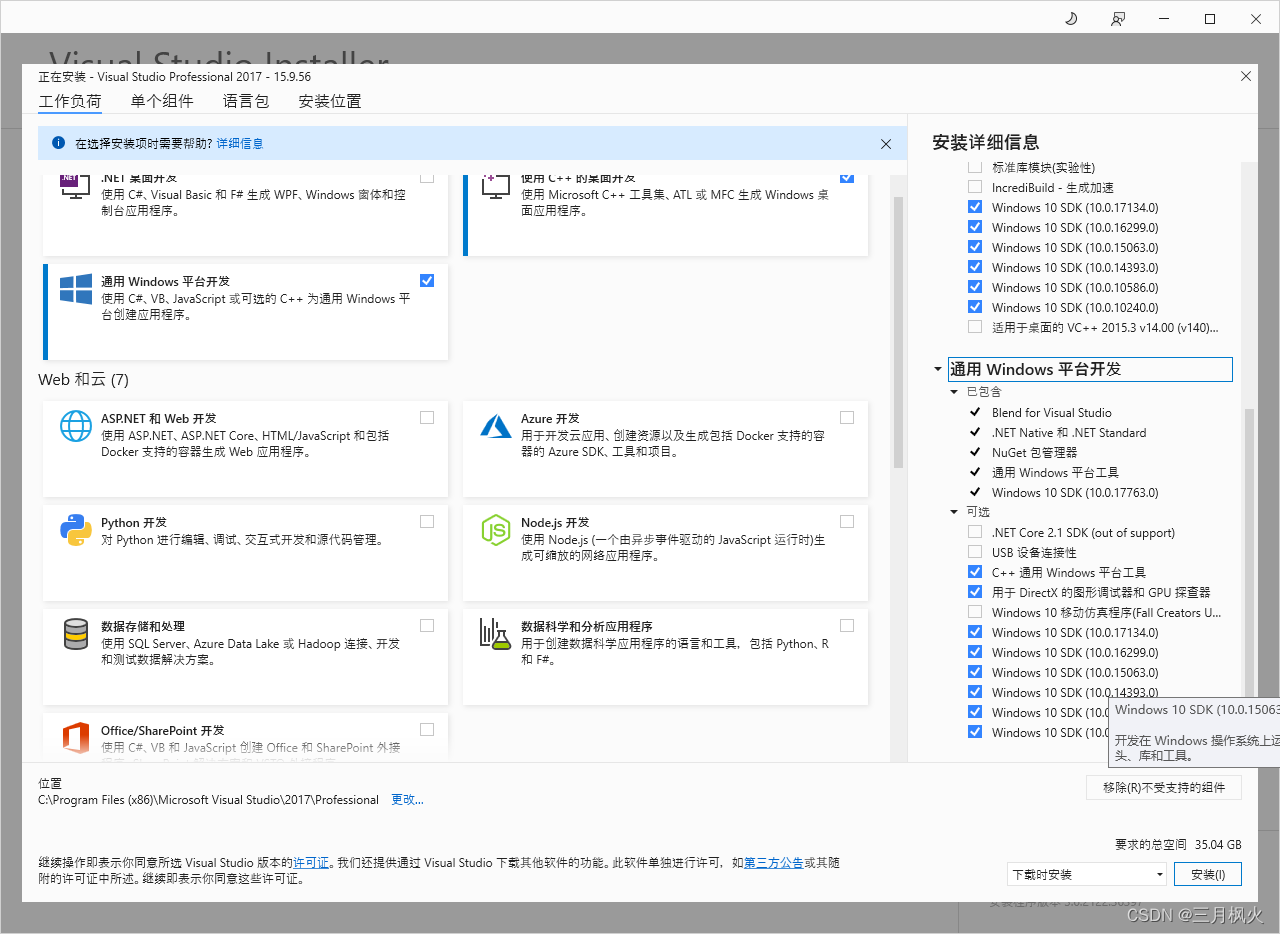Click the Web 和云 (7) section heading
The image size is (1280, 934).
[x=83, y=380]
